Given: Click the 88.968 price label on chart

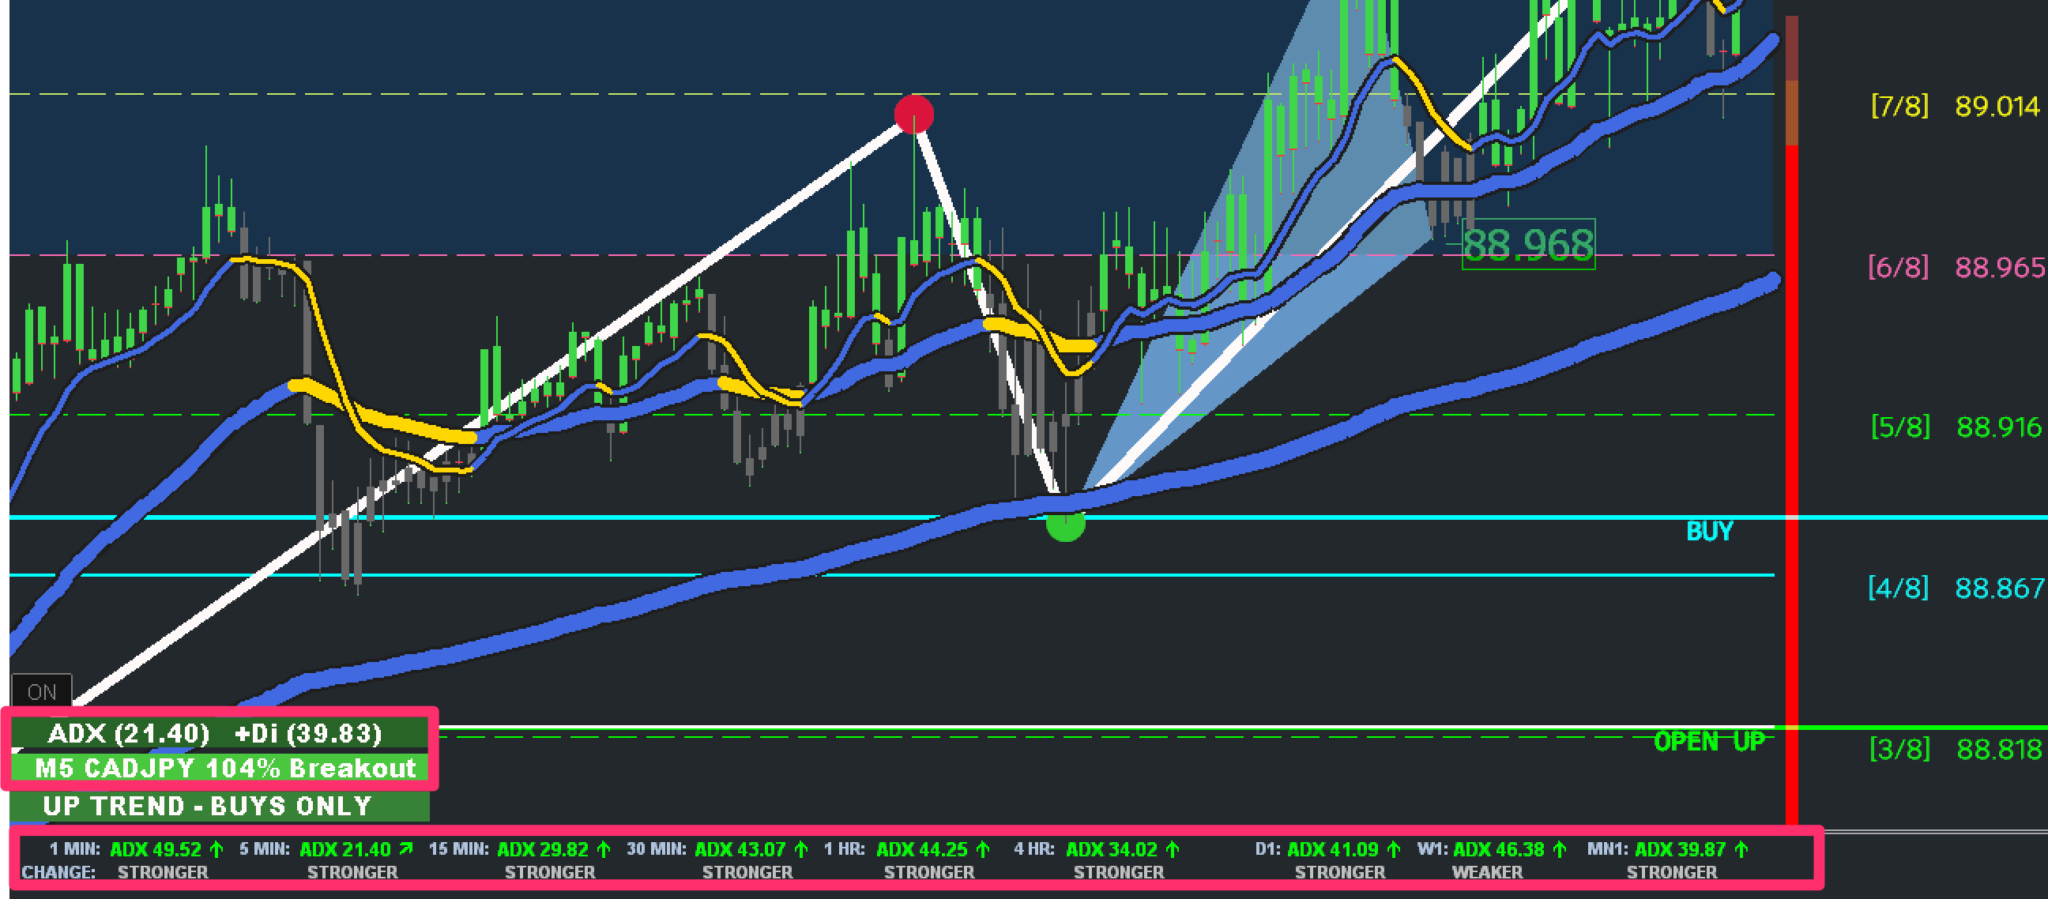Looking at the screenshot, I should point(1527,245).
